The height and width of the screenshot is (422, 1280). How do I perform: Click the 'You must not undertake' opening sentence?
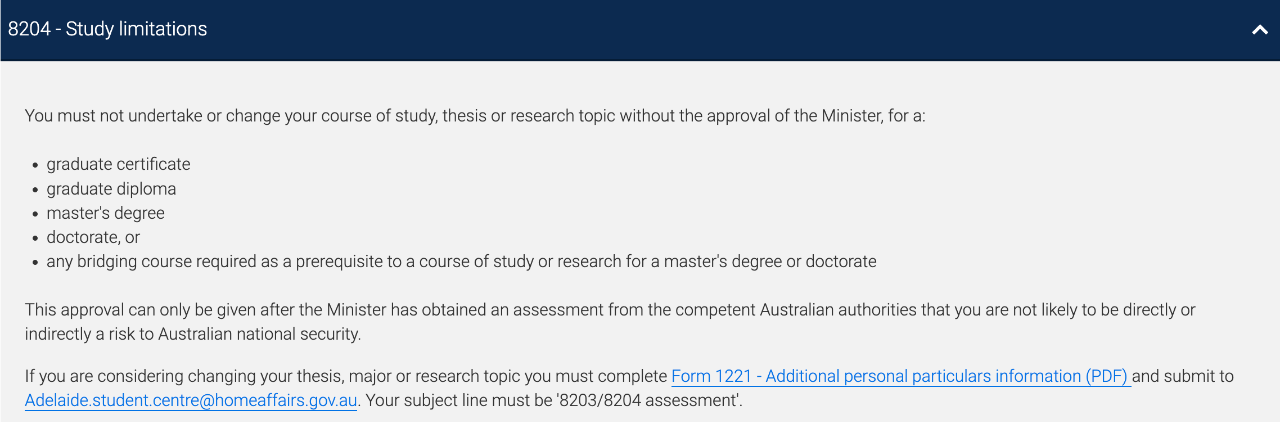[475, 115]
